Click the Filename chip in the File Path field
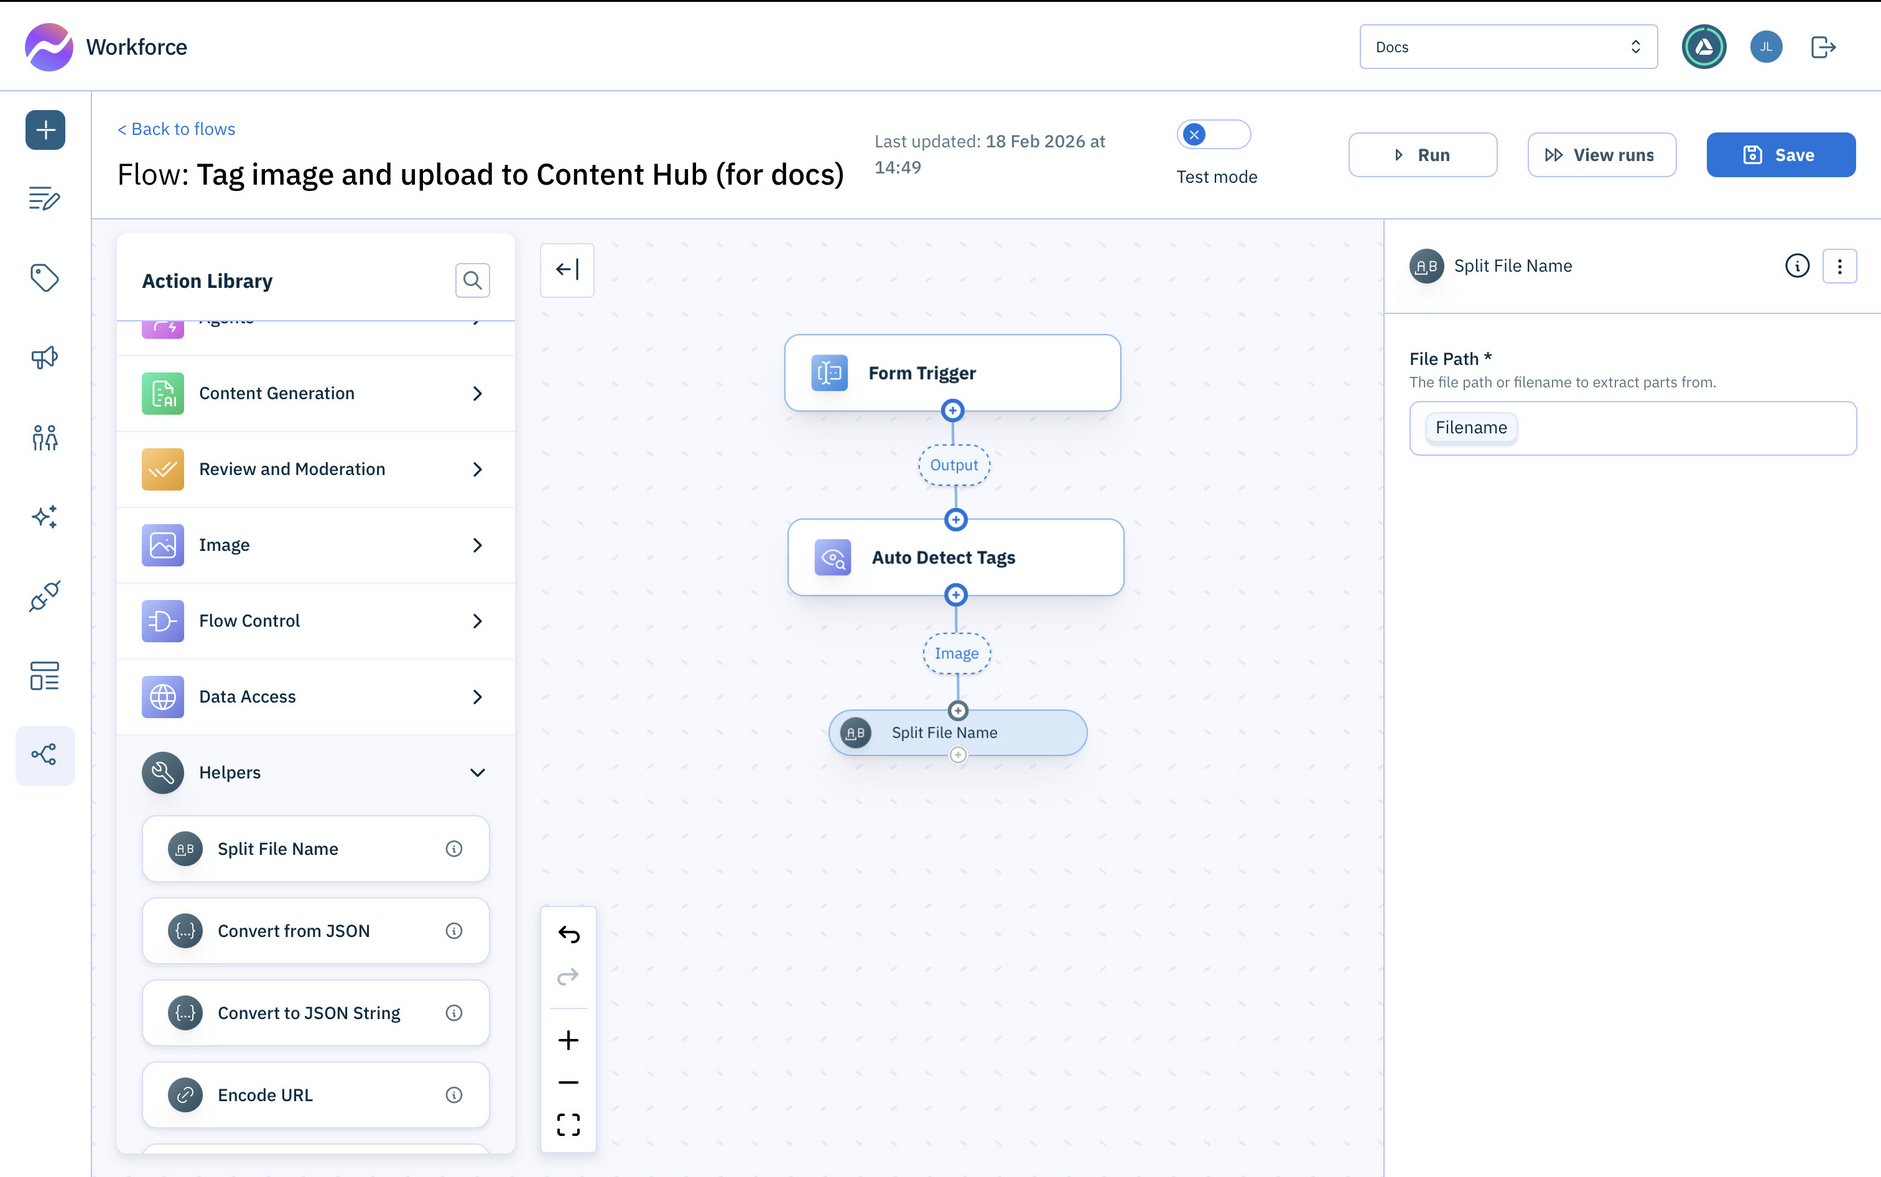Image resolution: width=1881 pixels, height=1177 pixels. 1470,427
